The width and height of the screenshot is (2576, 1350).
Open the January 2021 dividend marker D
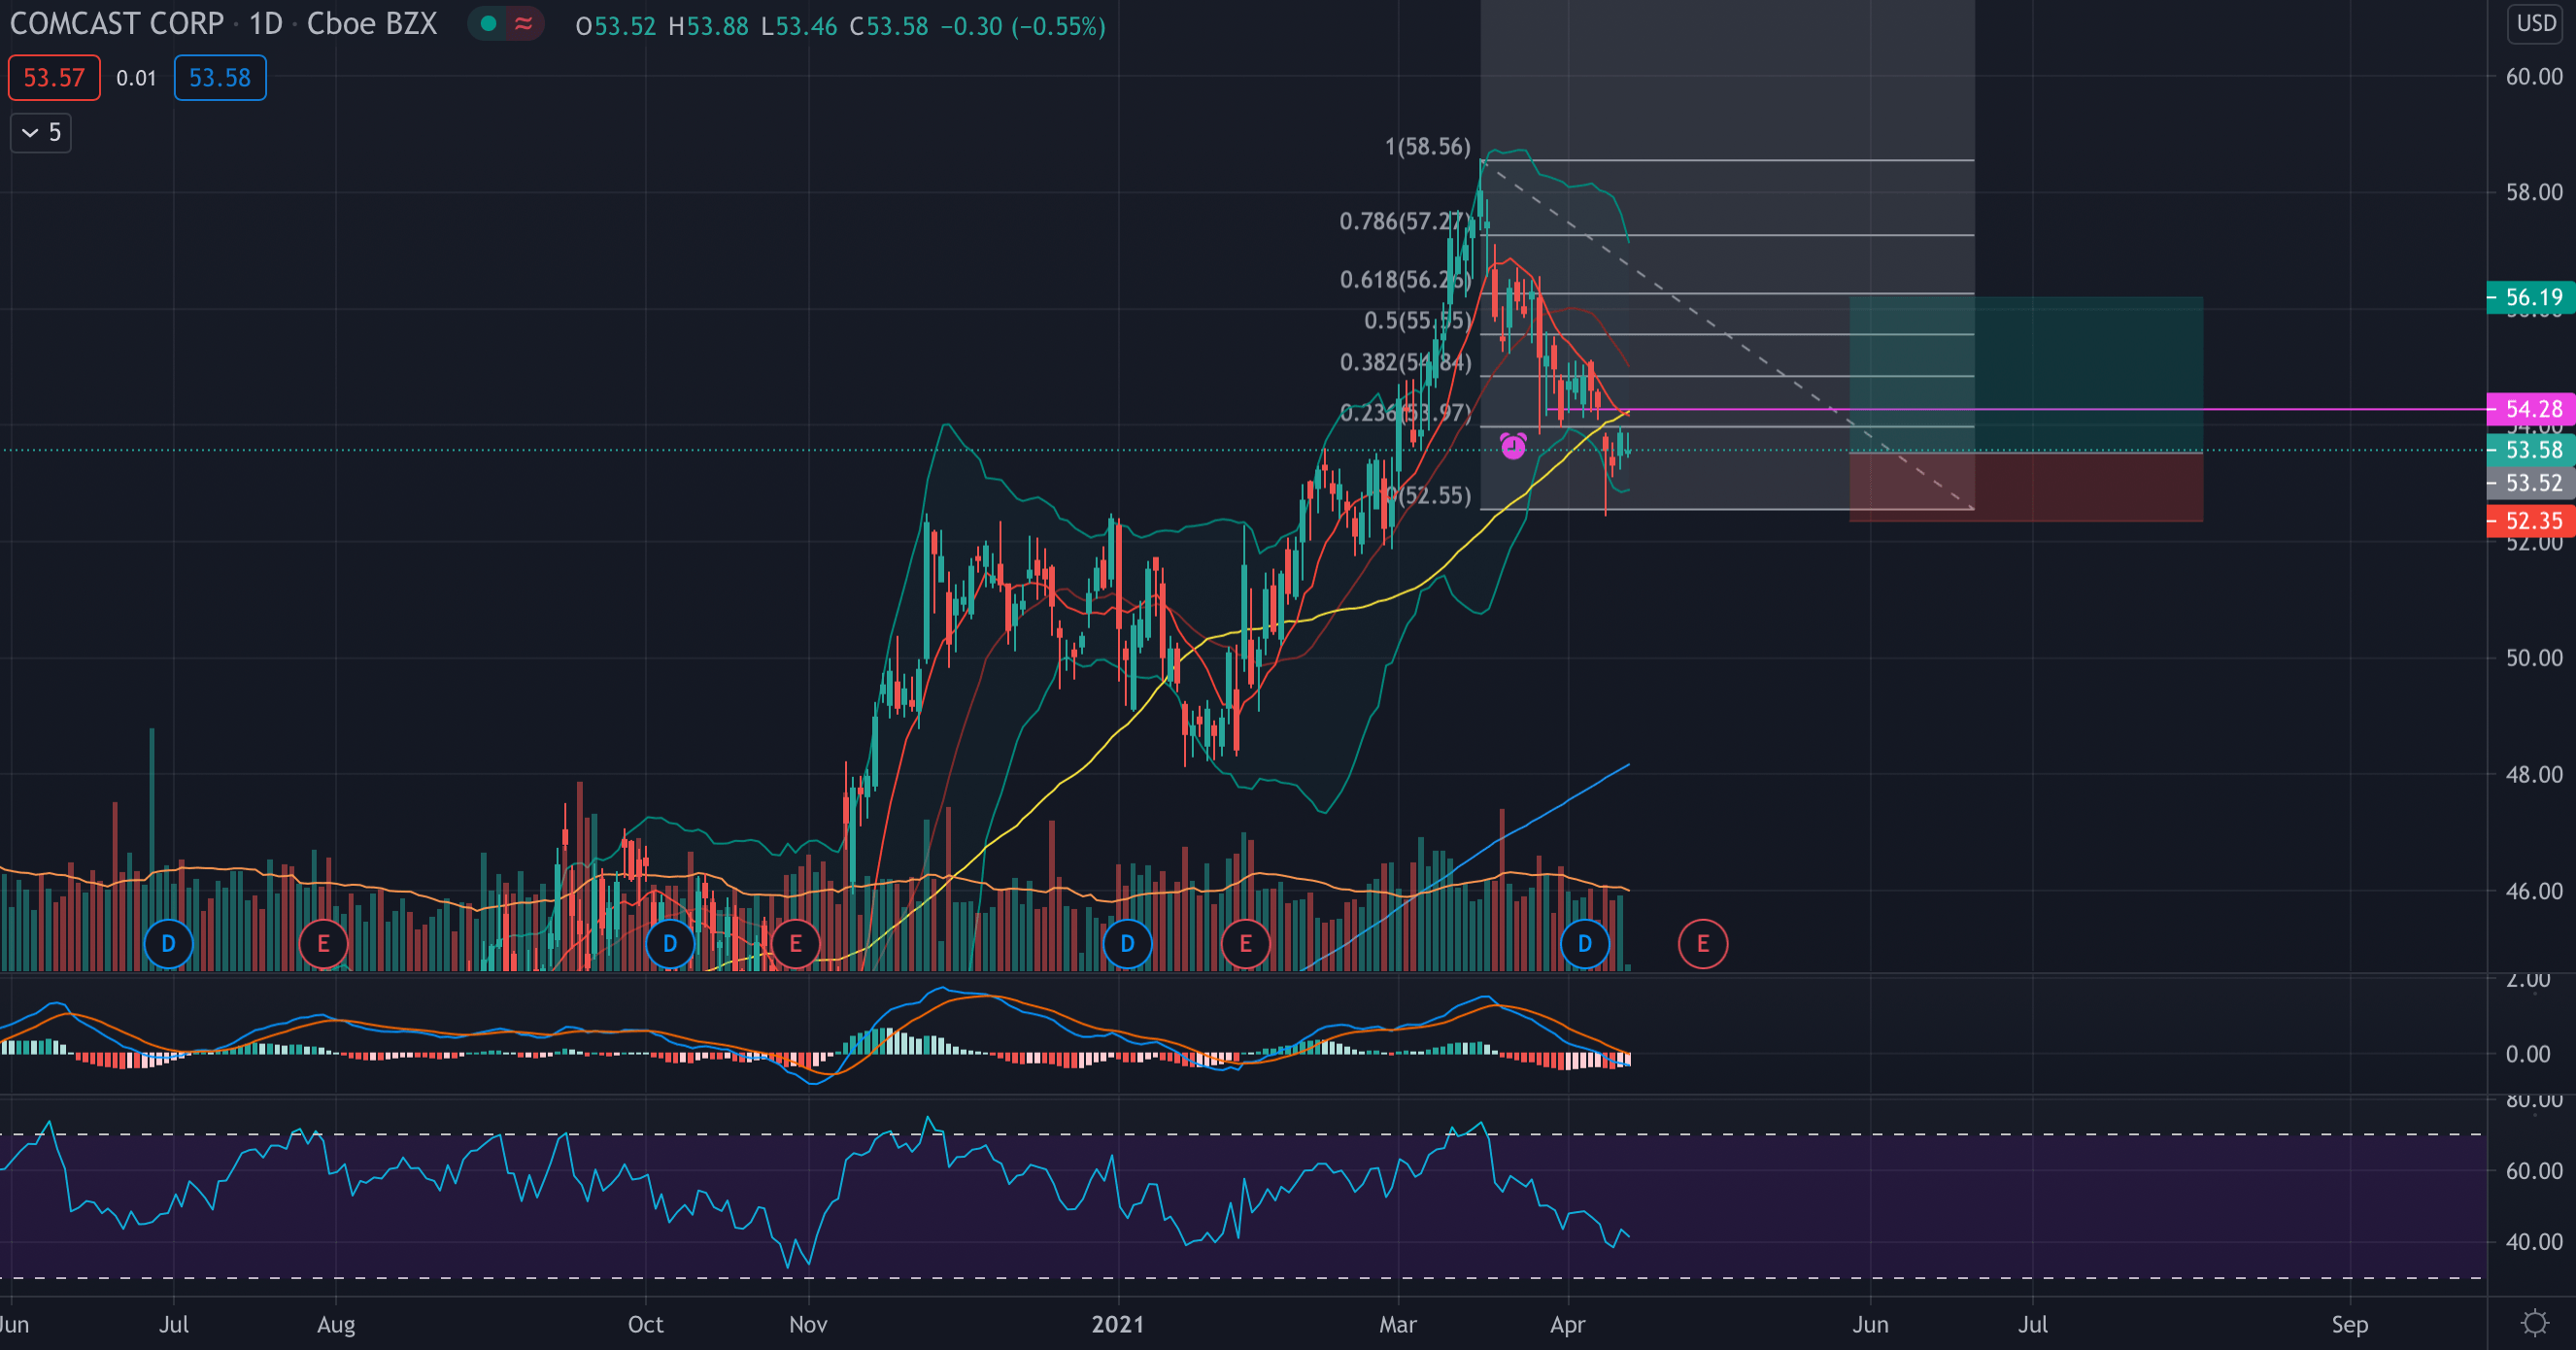click(1127, 943)
